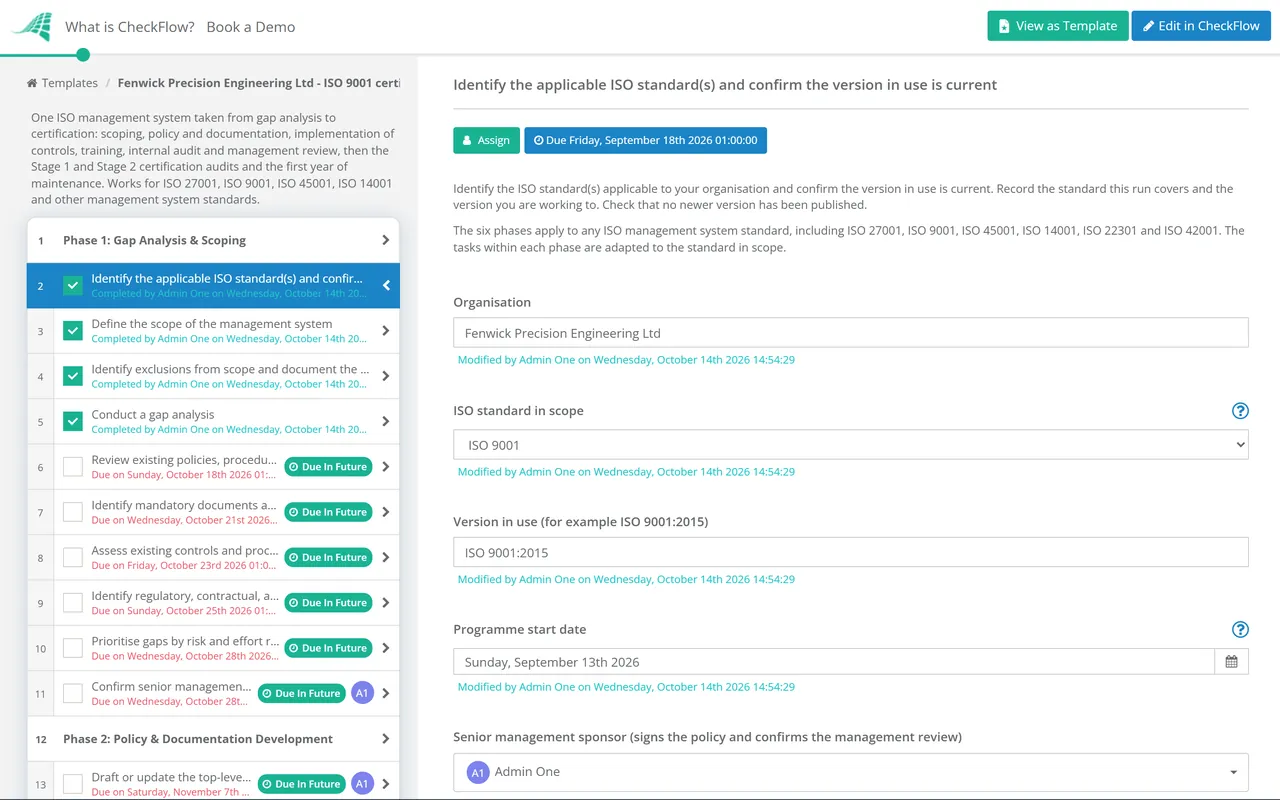Click Due In Future badge on task 6
1280x800 pixels.
[328, 467]
